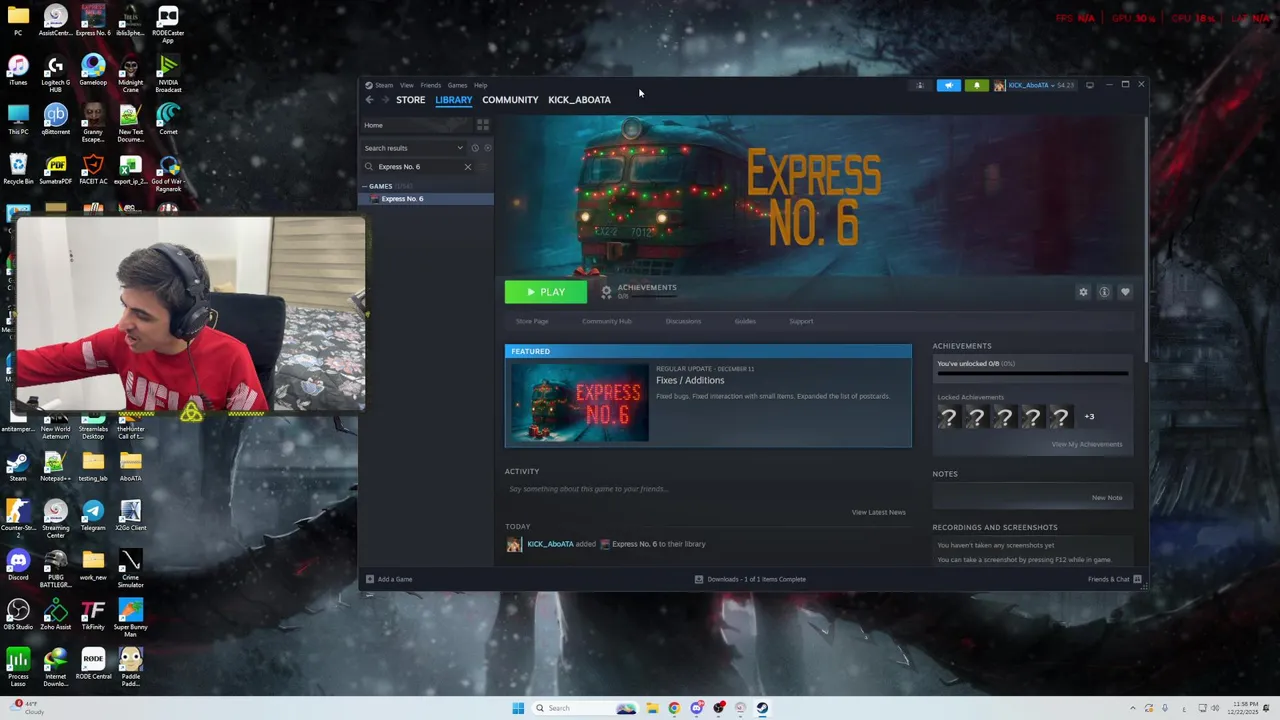
Task: Click View My Achievements link
Action: (1086, 444)
